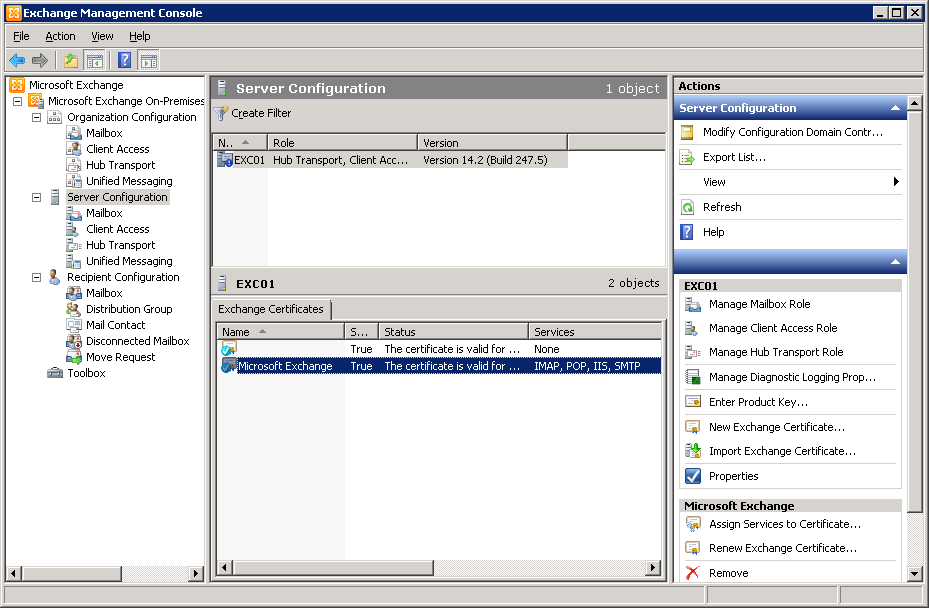Select the Exchange Certificates tab
The image size is (929, 608).
pos(271,309)
